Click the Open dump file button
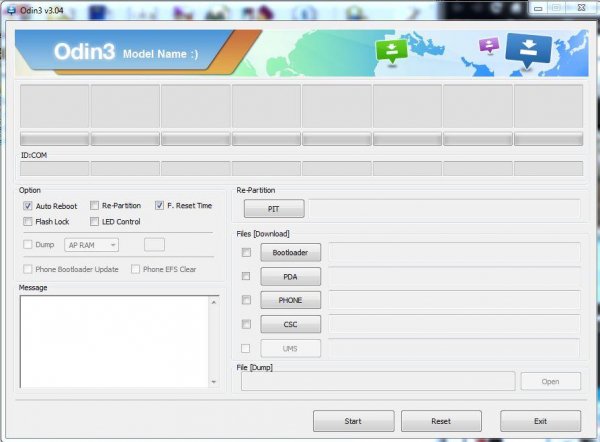 tap(551, 381)
